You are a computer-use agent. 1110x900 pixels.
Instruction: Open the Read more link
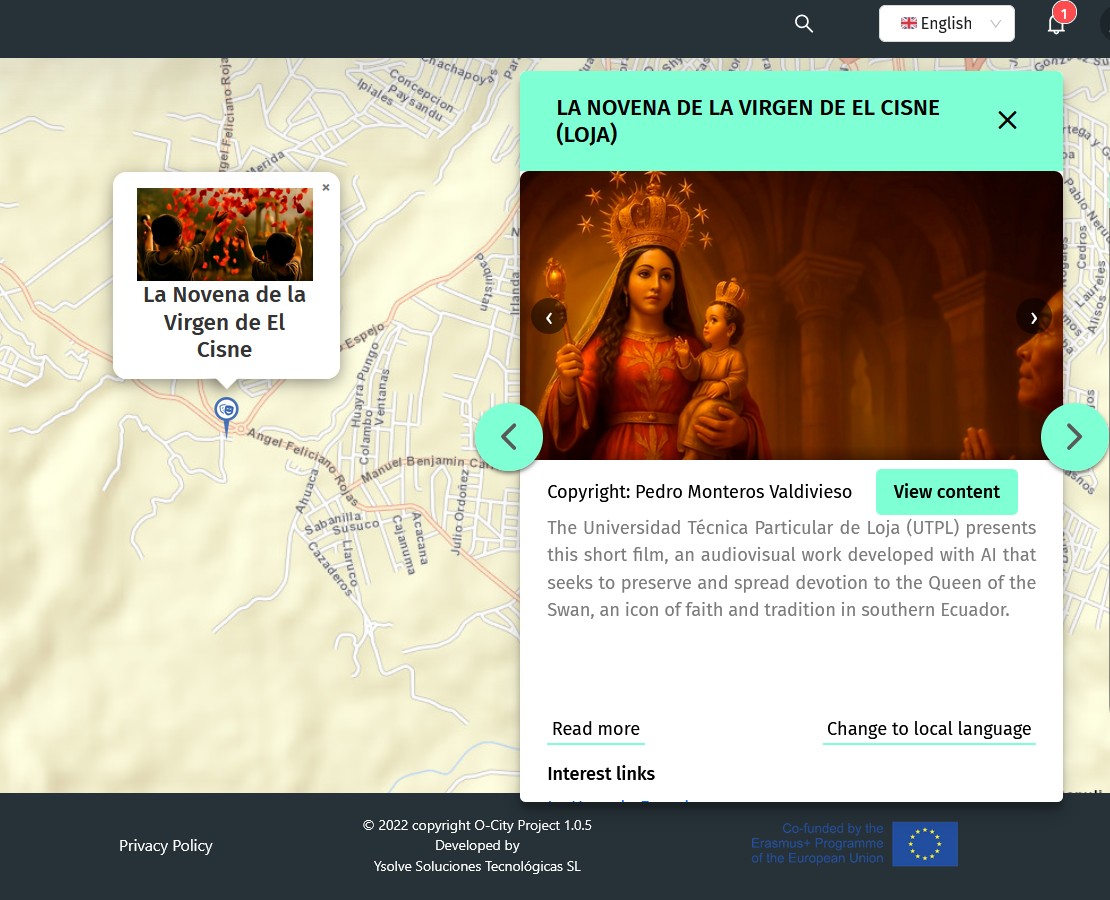(596, 729)
